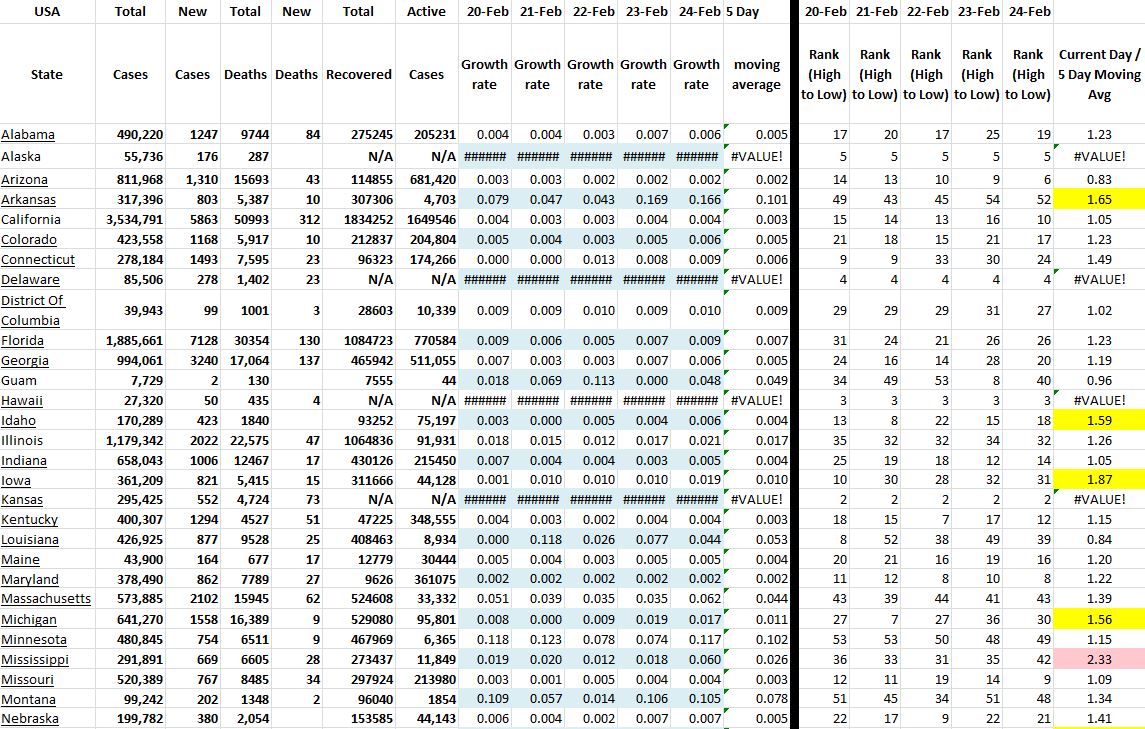Select the Kentucky state link

[30, 520]
